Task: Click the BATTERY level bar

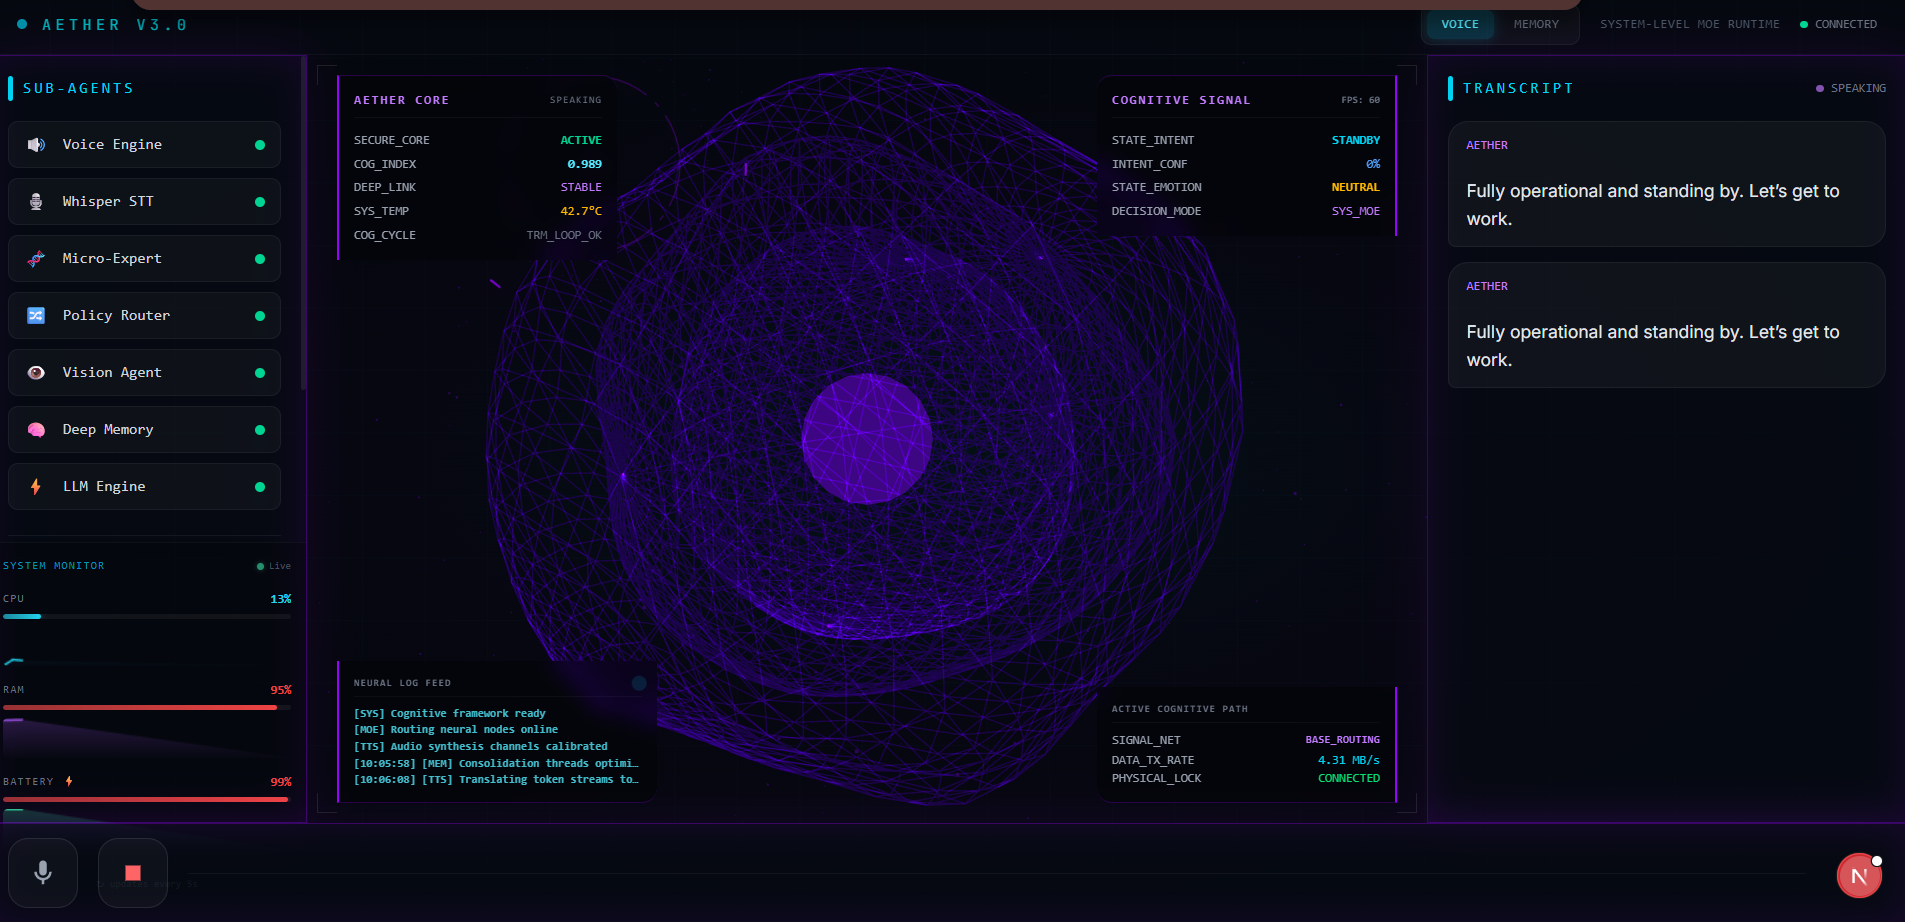Action: pos(147,800)
